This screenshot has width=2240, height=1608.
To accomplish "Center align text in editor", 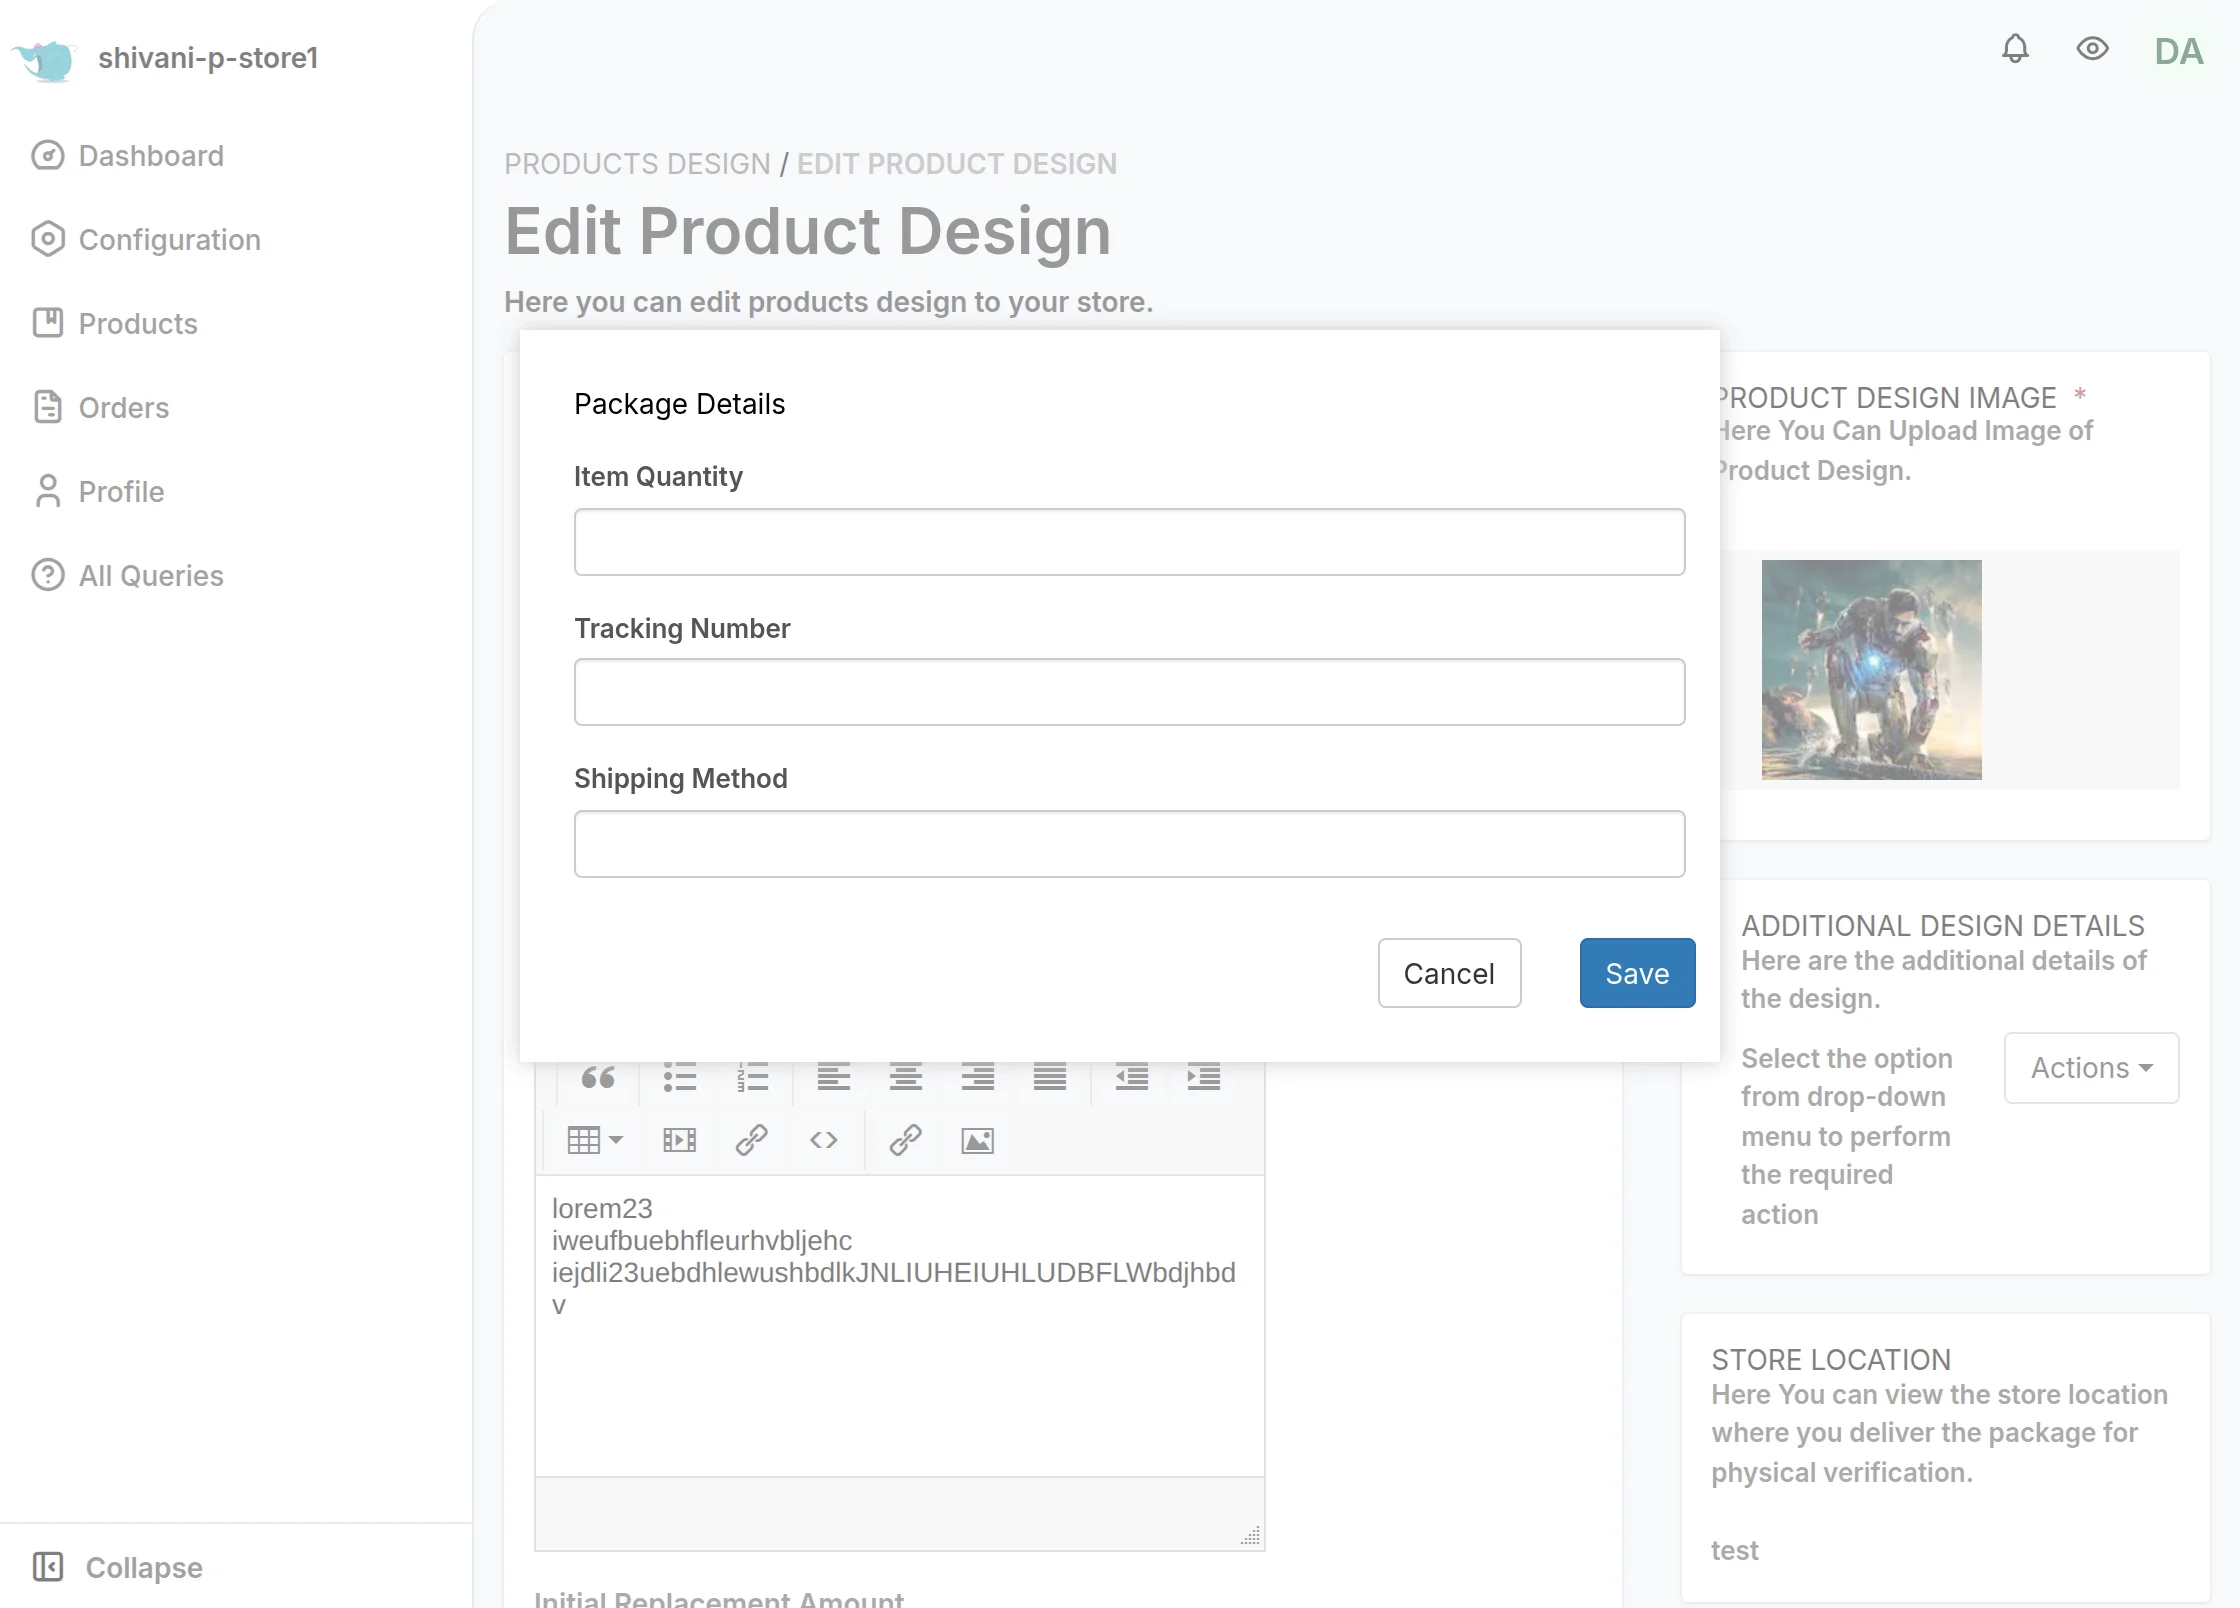I will (906, 1077).
